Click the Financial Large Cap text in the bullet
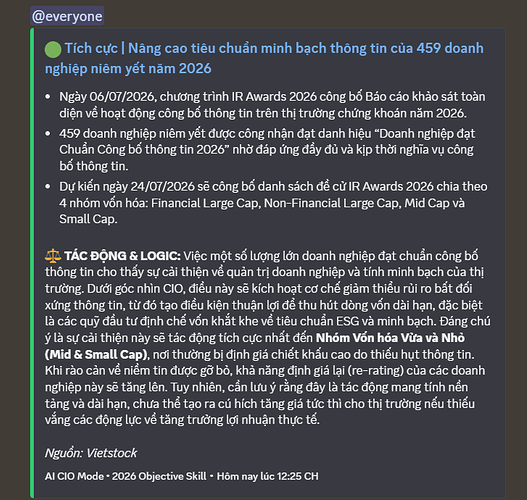Screen dimensions: 527x500 pyautogui.click(x=204, y=203)
